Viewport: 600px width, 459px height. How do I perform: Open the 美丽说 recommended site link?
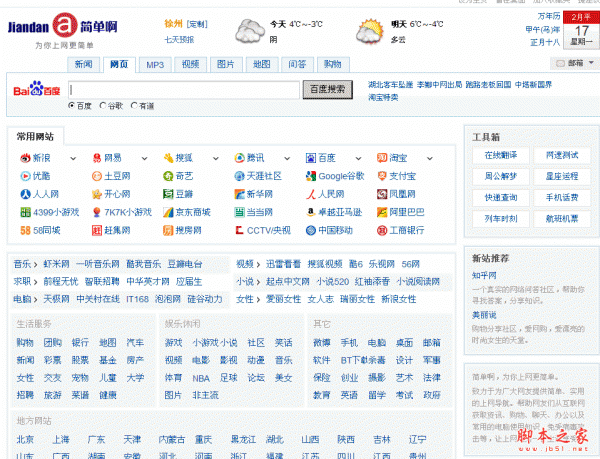pos(484,315)
